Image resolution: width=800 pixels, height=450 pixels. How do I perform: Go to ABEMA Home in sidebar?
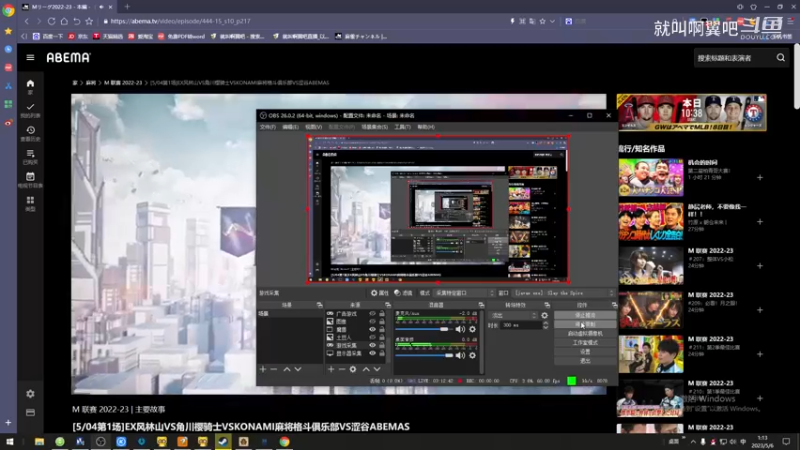[30, 84]
